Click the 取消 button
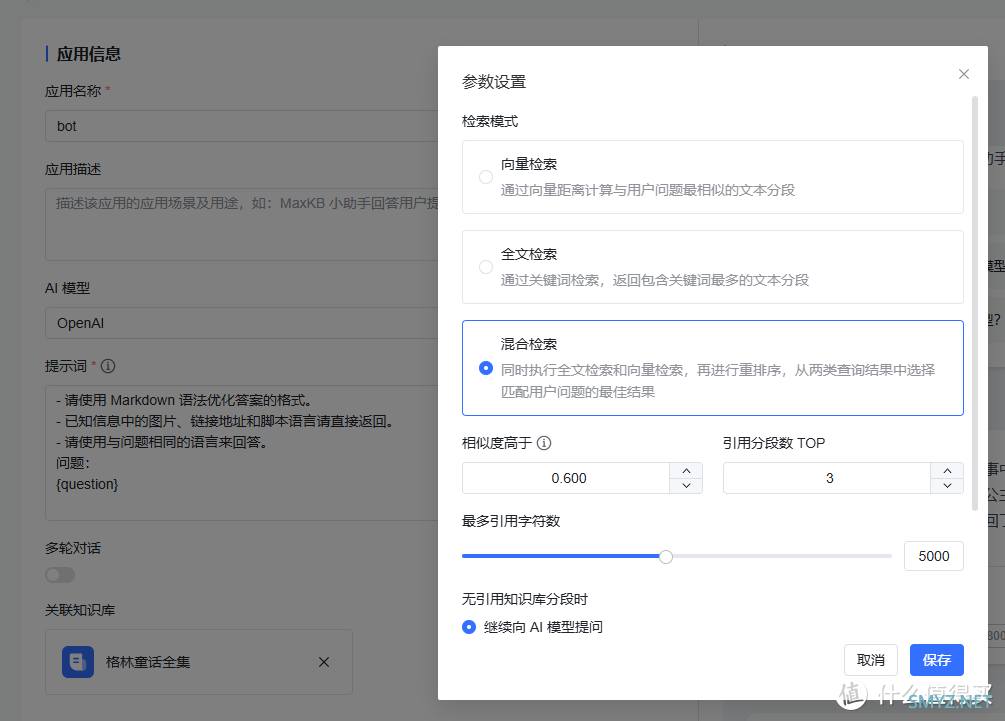The width and height of the screenshot is (1005, 721). click(x=870, y=660)
